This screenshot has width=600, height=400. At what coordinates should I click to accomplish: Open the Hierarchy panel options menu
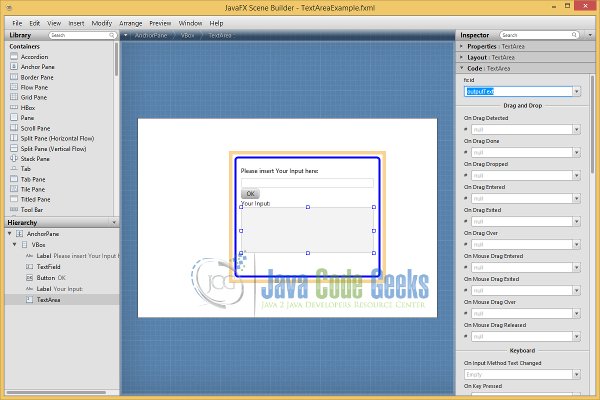click(x=114, y=222)
